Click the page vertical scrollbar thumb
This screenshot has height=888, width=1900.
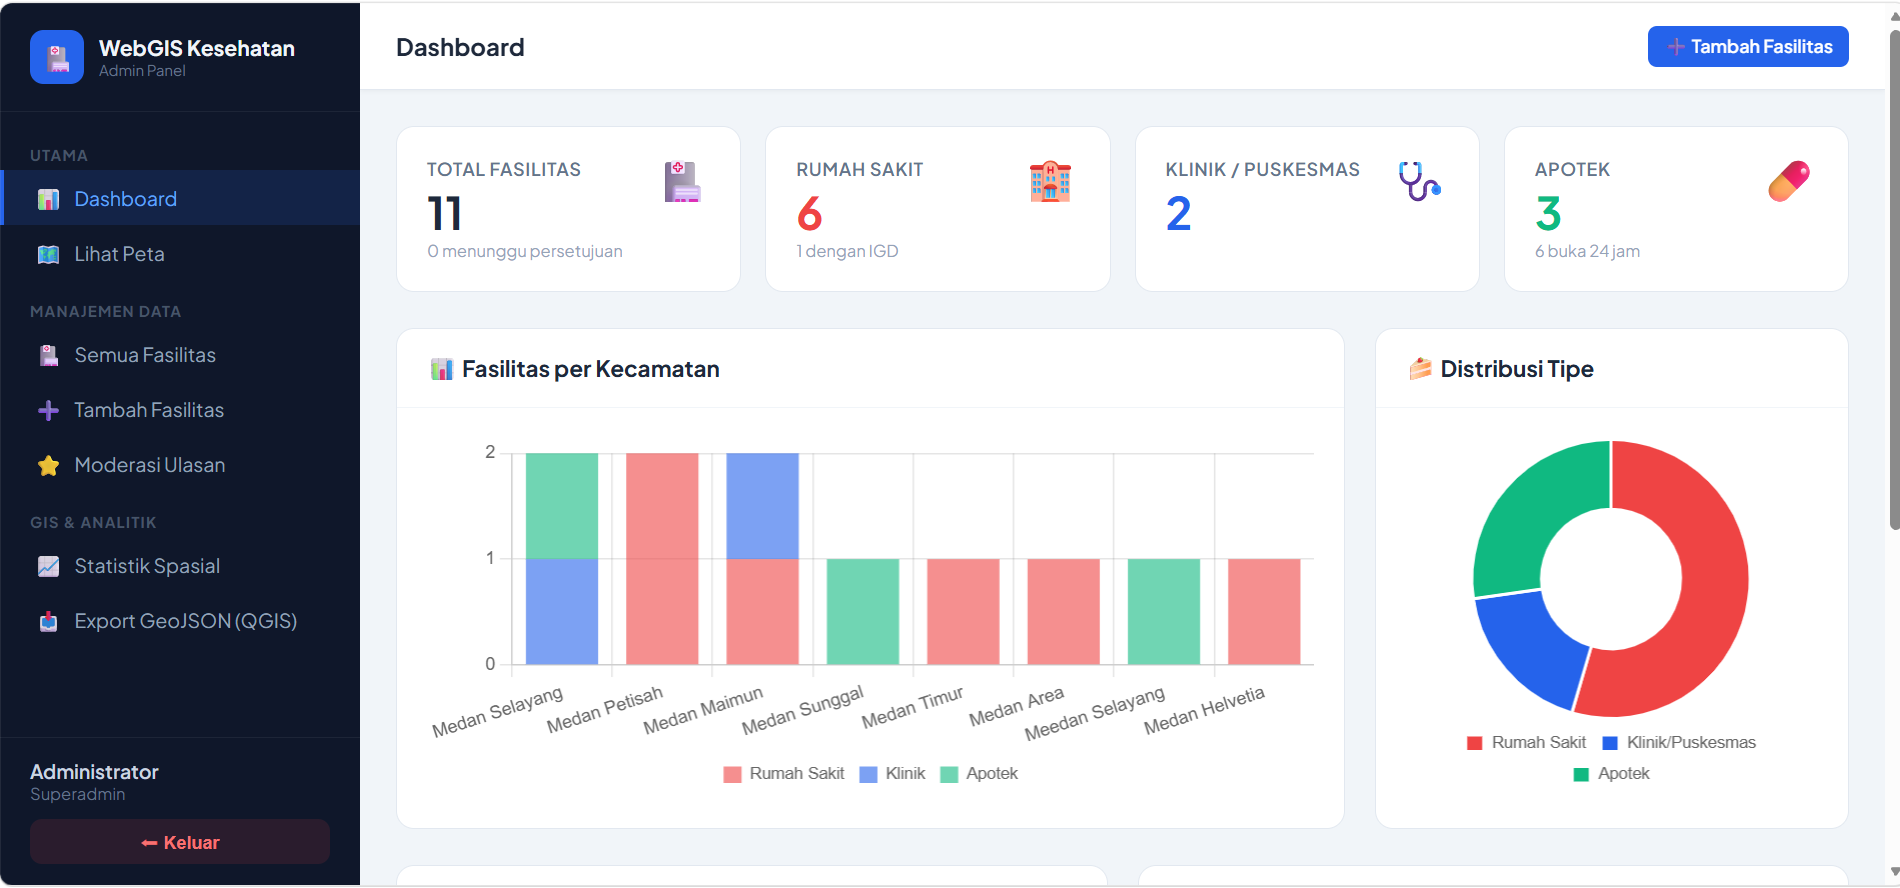[1893, 280]
